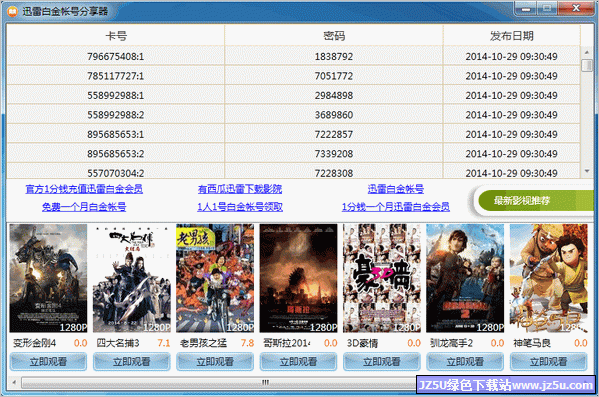
Task: Click date cell in 796675408:1 row
Action: (x=512, y=57)
